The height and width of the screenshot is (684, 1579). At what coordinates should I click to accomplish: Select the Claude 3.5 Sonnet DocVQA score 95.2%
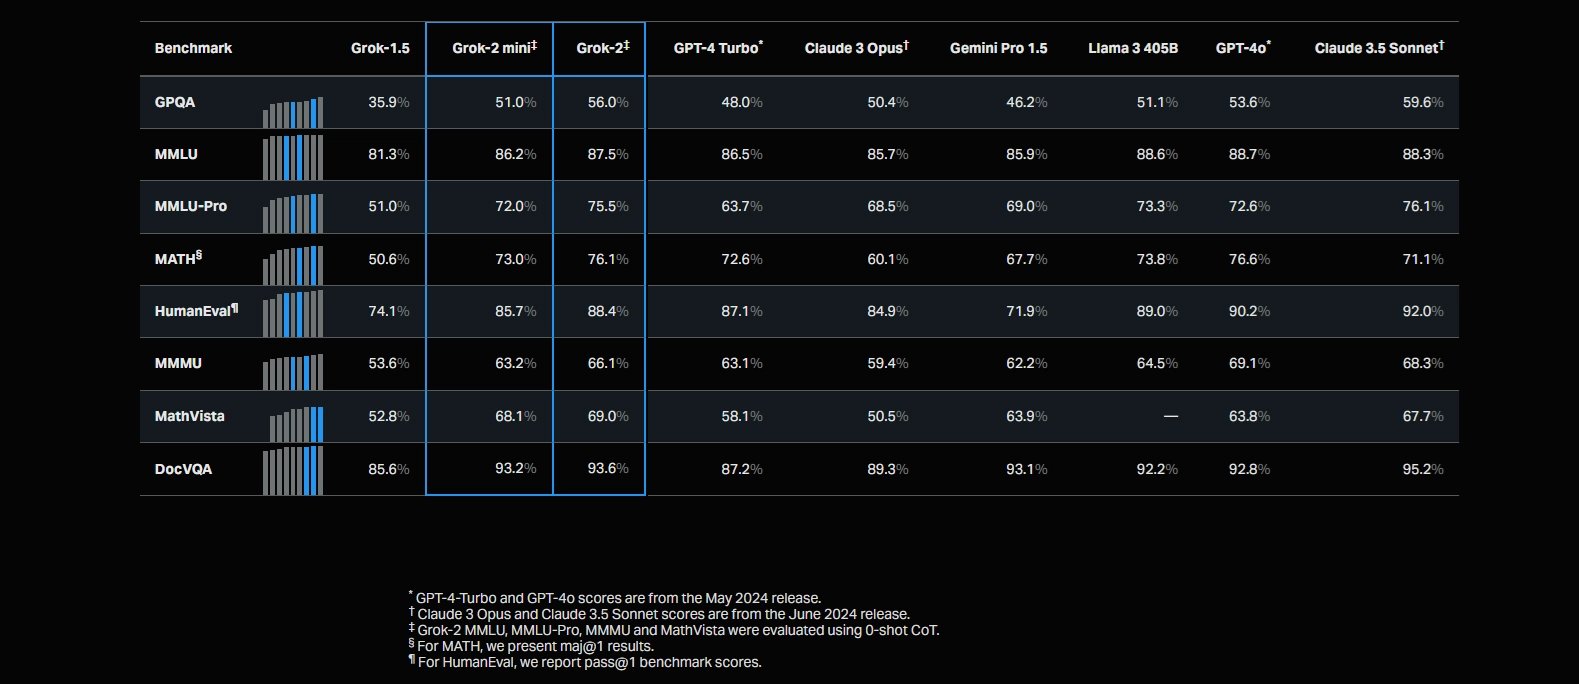click(1422, 469)
